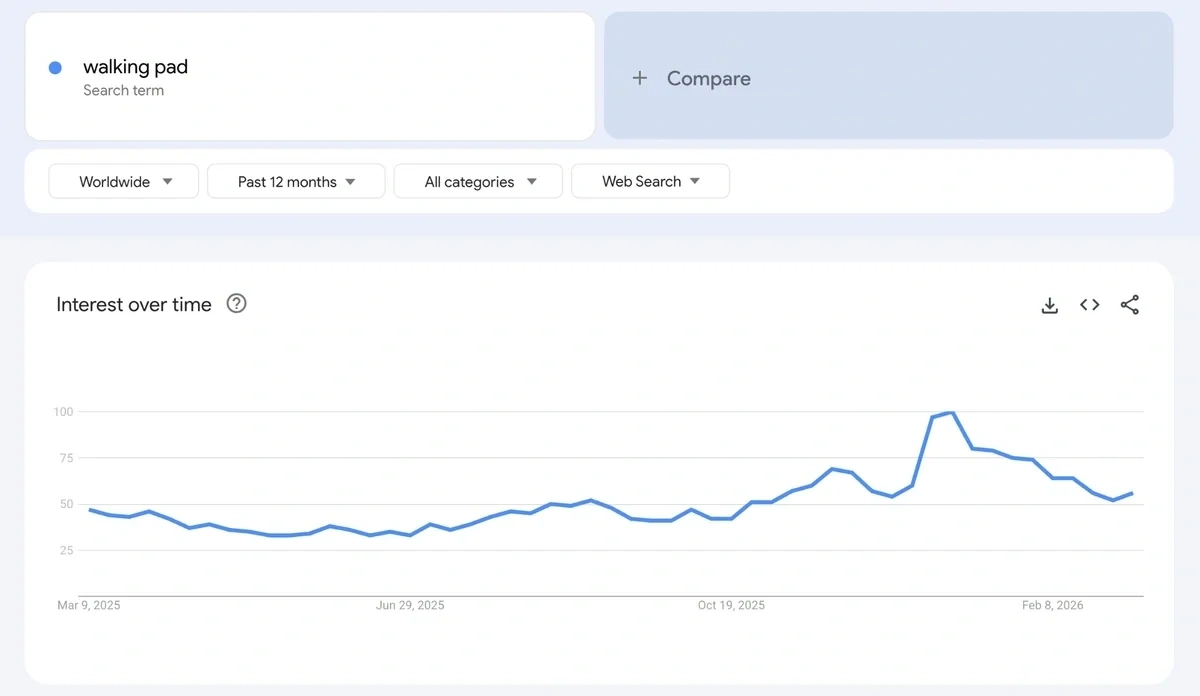Click the Search term label under walking pad
The height and width of the screenshot is (696, 1200).
[124, 90]
